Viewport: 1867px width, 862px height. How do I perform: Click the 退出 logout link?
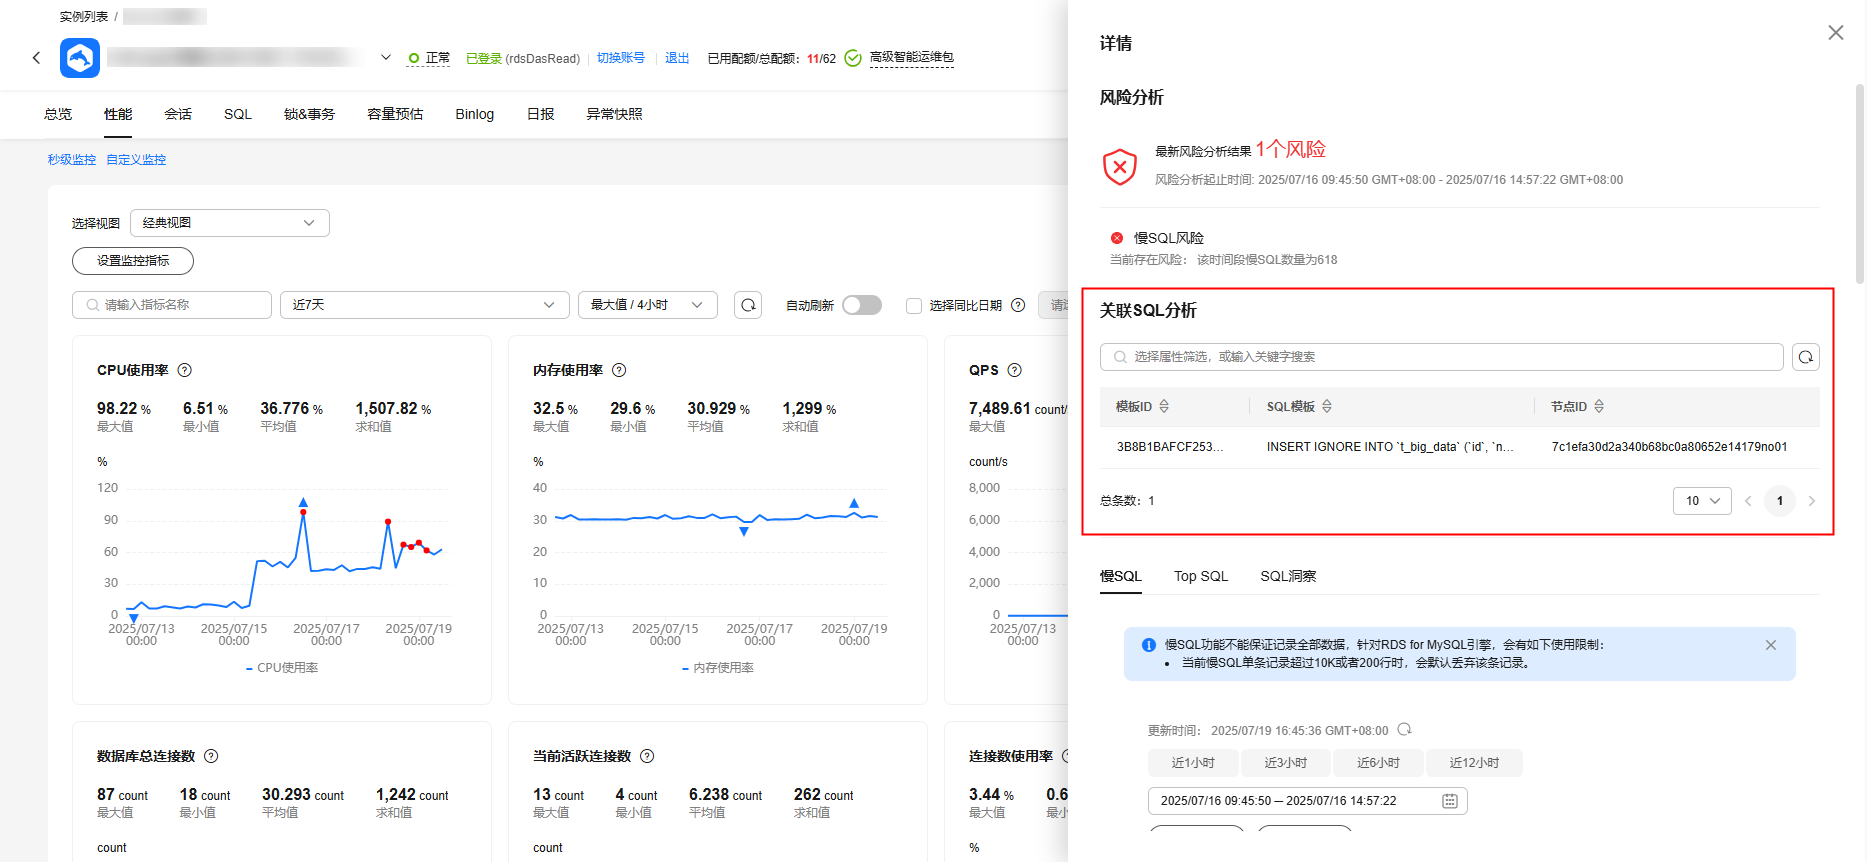[677, 58]
